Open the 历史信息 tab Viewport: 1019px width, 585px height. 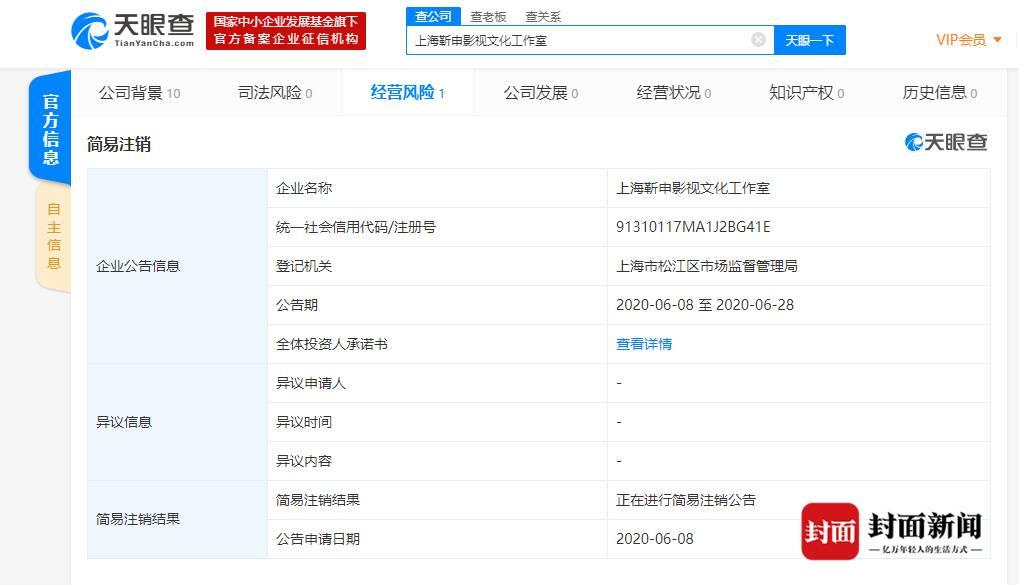pos(939,93)
